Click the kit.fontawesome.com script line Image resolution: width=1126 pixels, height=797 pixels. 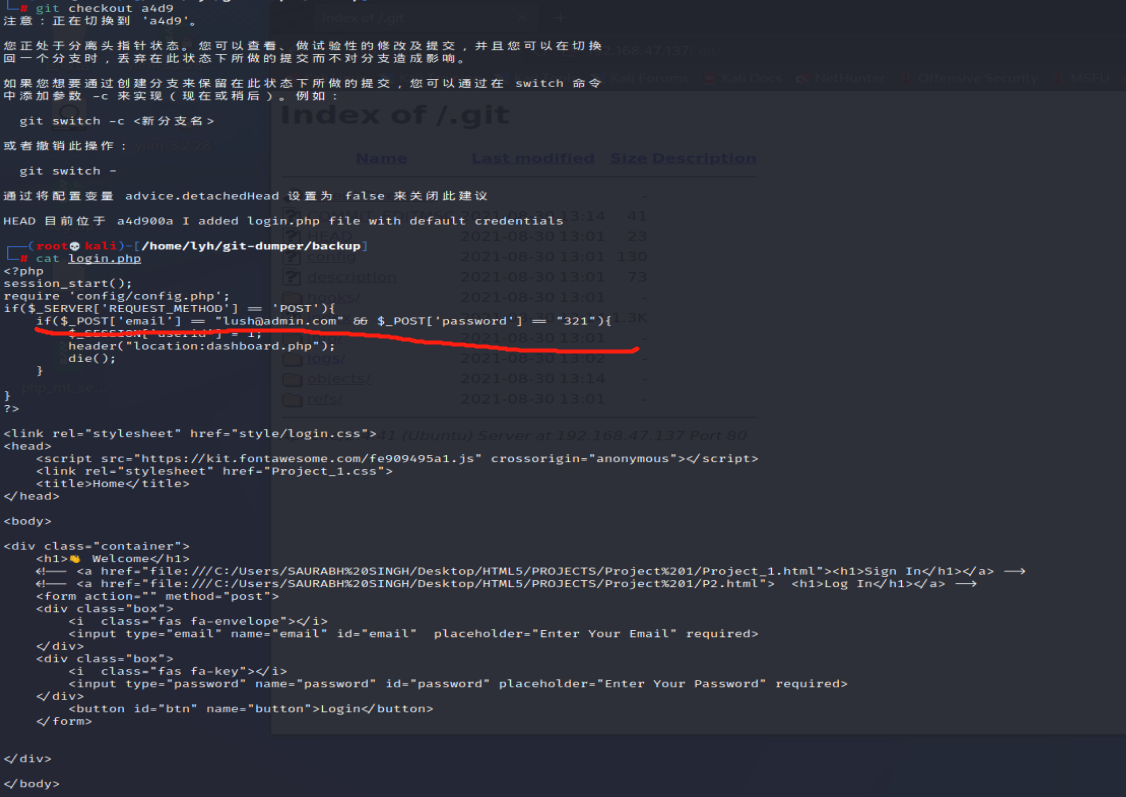397,458
